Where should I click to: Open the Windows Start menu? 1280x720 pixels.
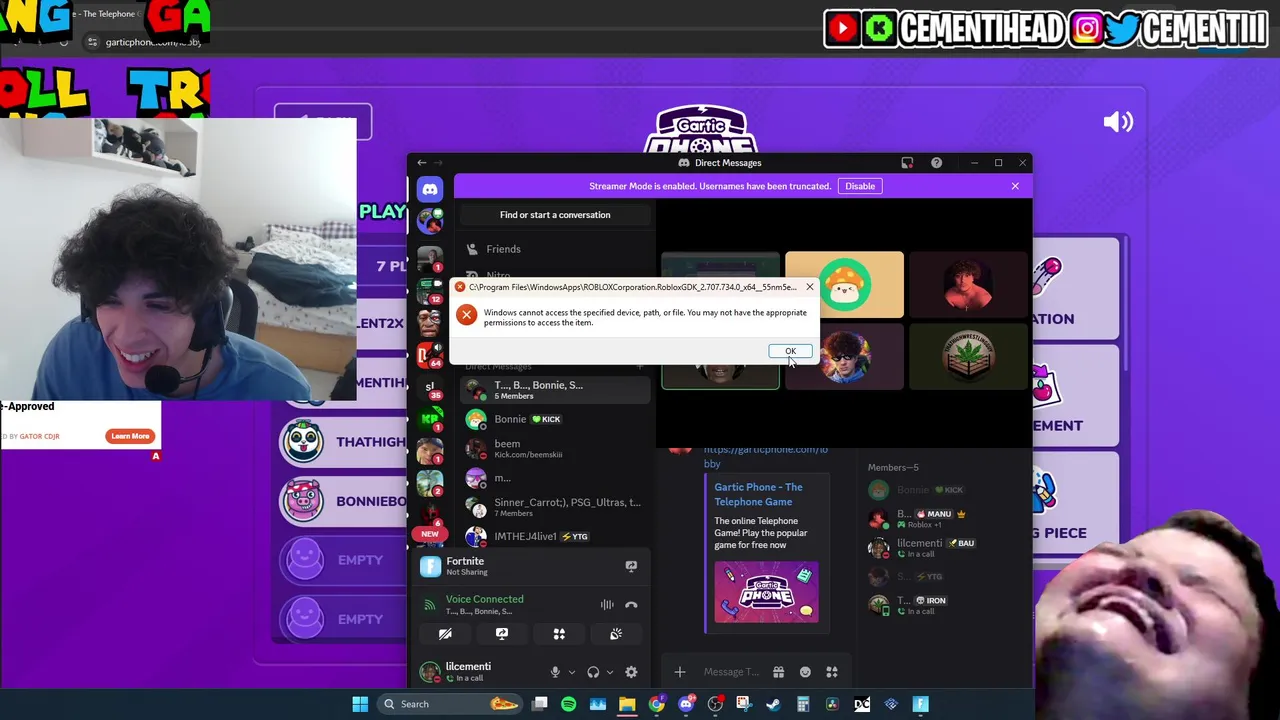[360, 704]
